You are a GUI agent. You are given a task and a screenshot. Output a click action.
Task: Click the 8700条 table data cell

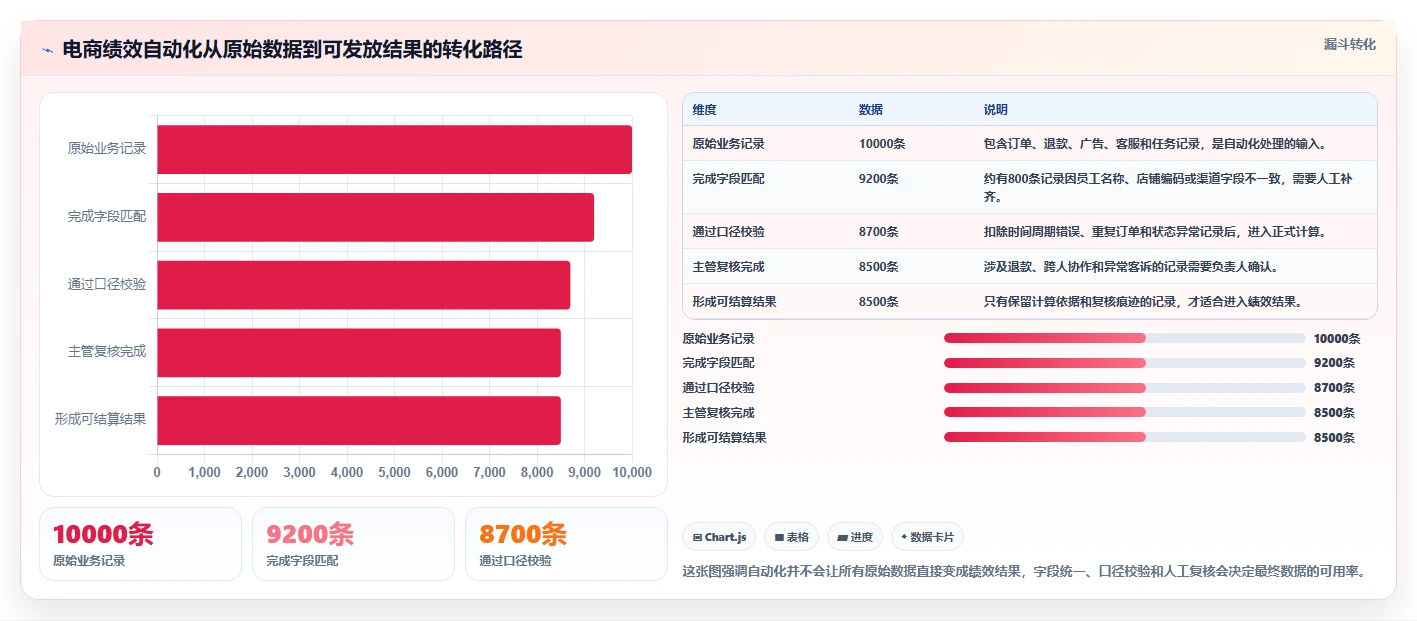[878, 232]
